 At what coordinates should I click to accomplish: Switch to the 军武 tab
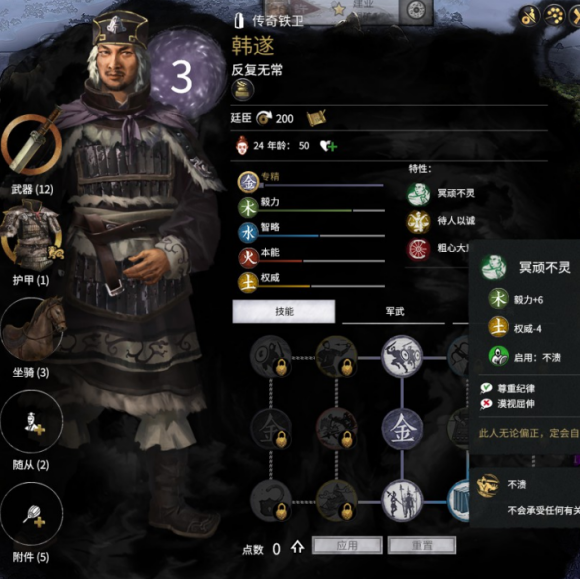pos(394,312)
